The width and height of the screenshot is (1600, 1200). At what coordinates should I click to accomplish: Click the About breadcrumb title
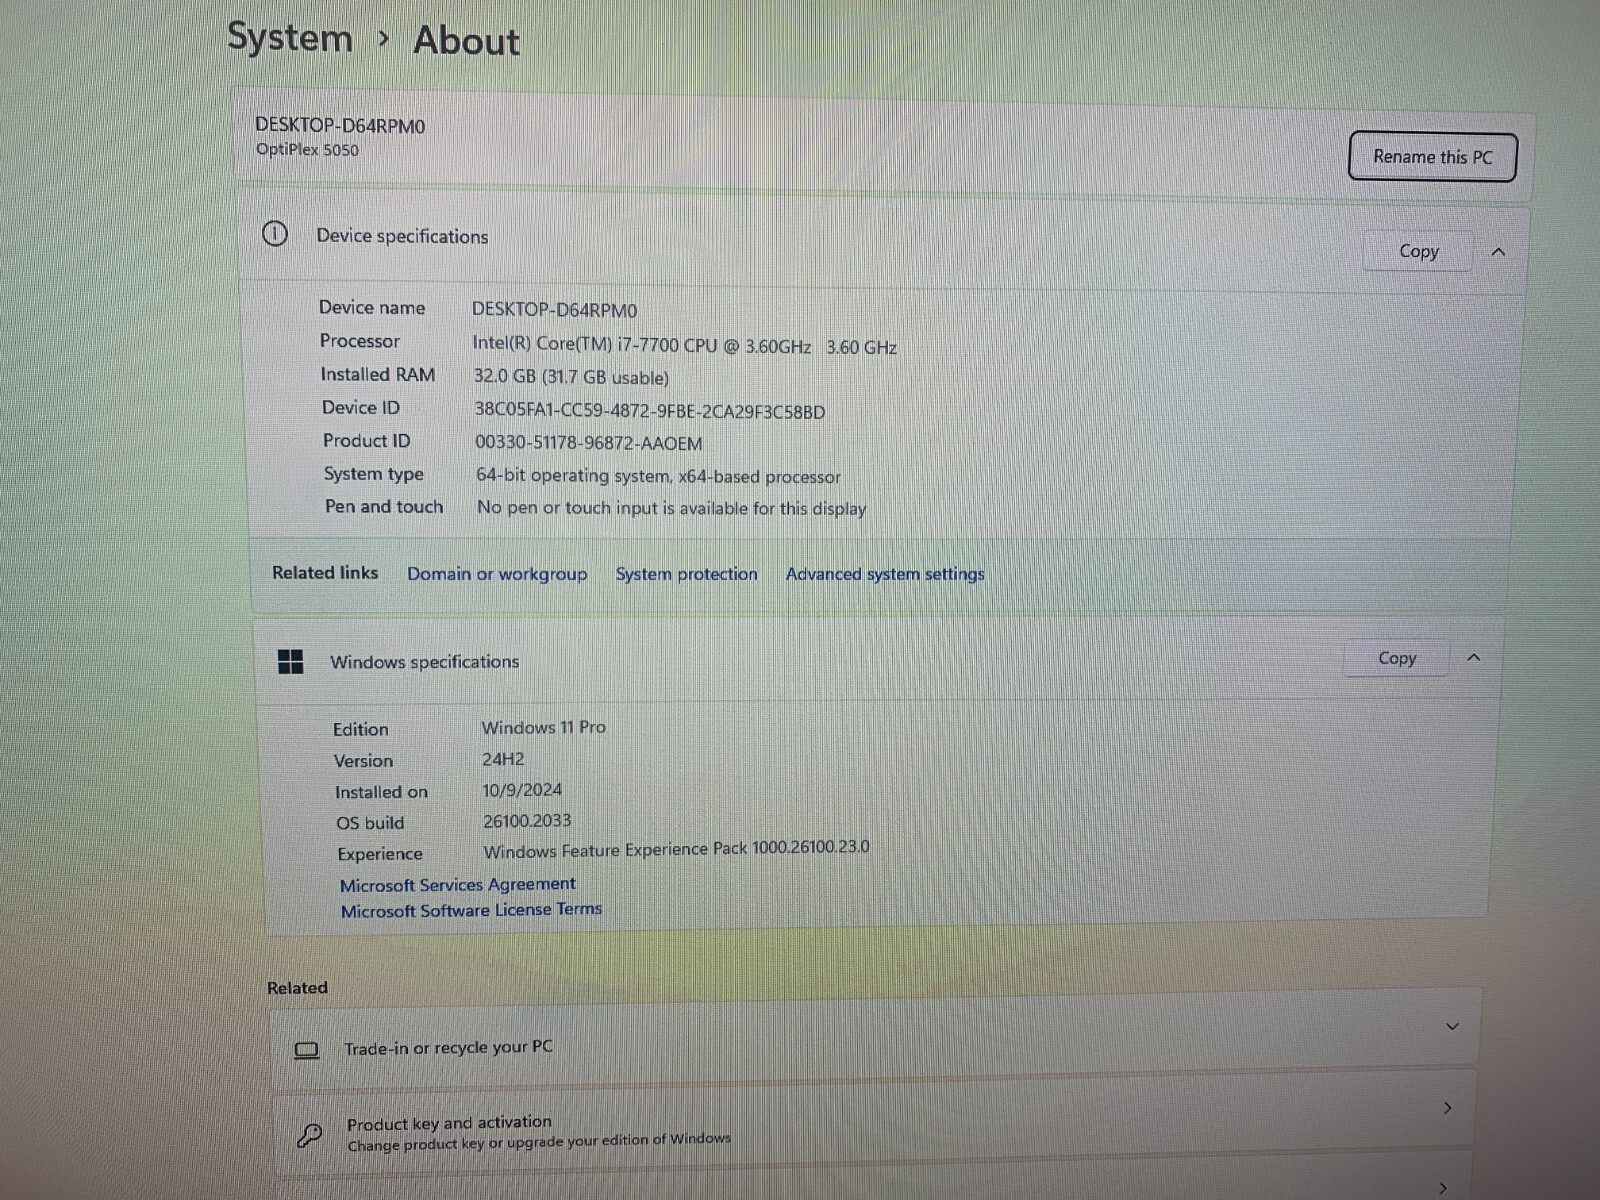[x=466, y=41]
